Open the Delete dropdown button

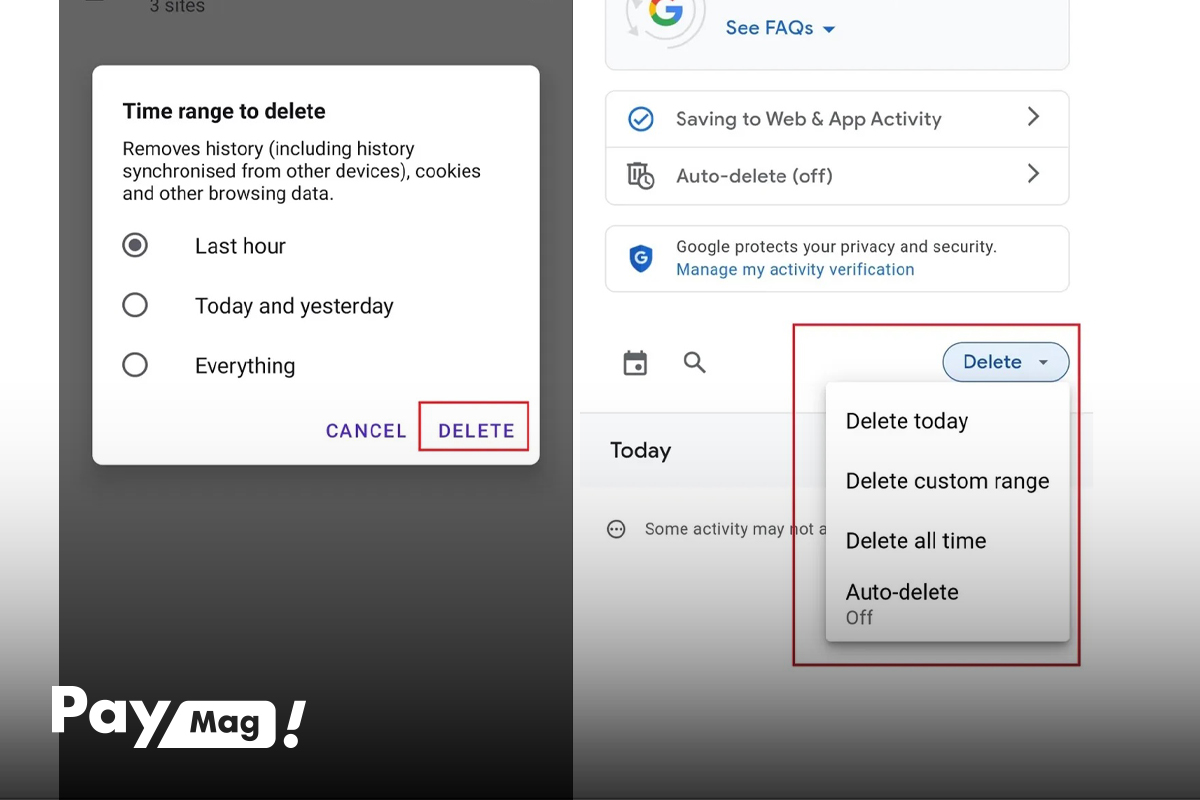coord(1006,362)
